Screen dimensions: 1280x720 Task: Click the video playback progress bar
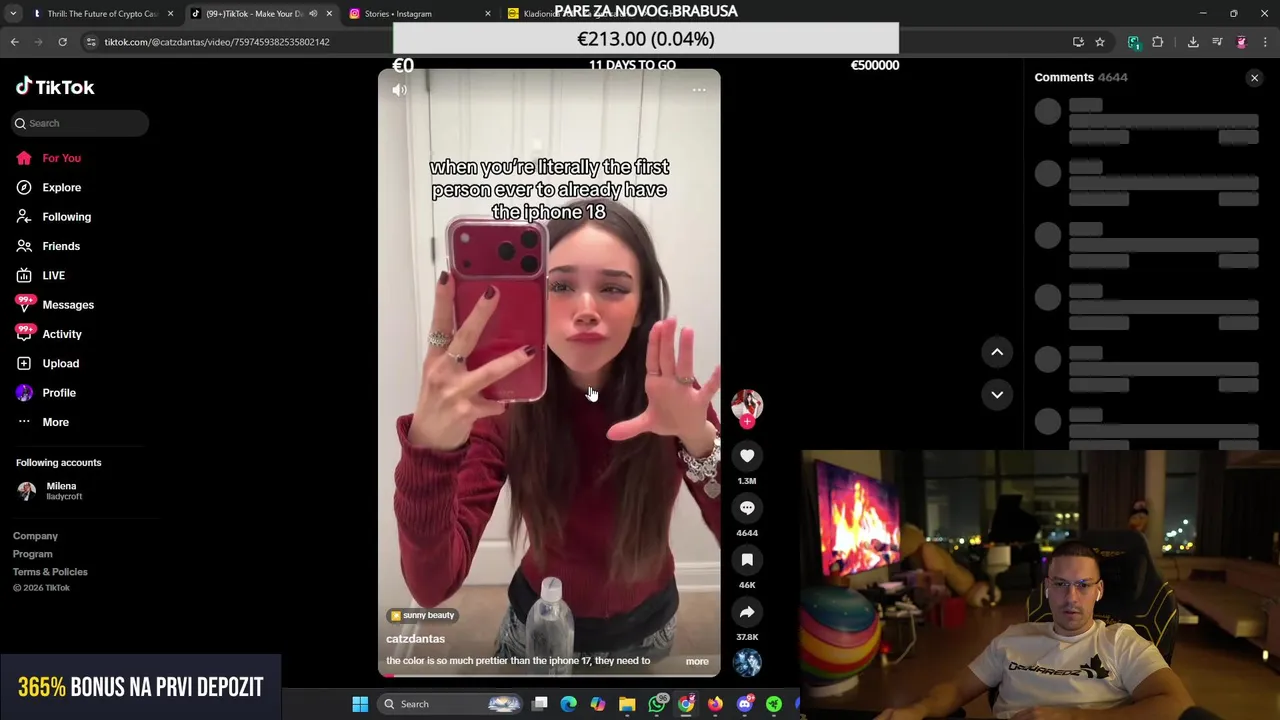[549, 675]
